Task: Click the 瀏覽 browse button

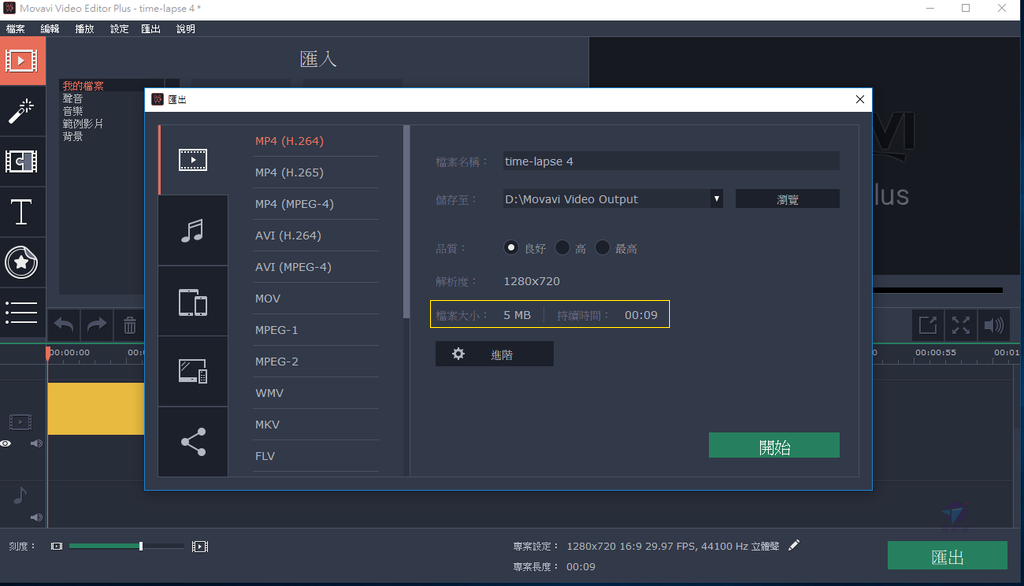Action: coord(788,199)
